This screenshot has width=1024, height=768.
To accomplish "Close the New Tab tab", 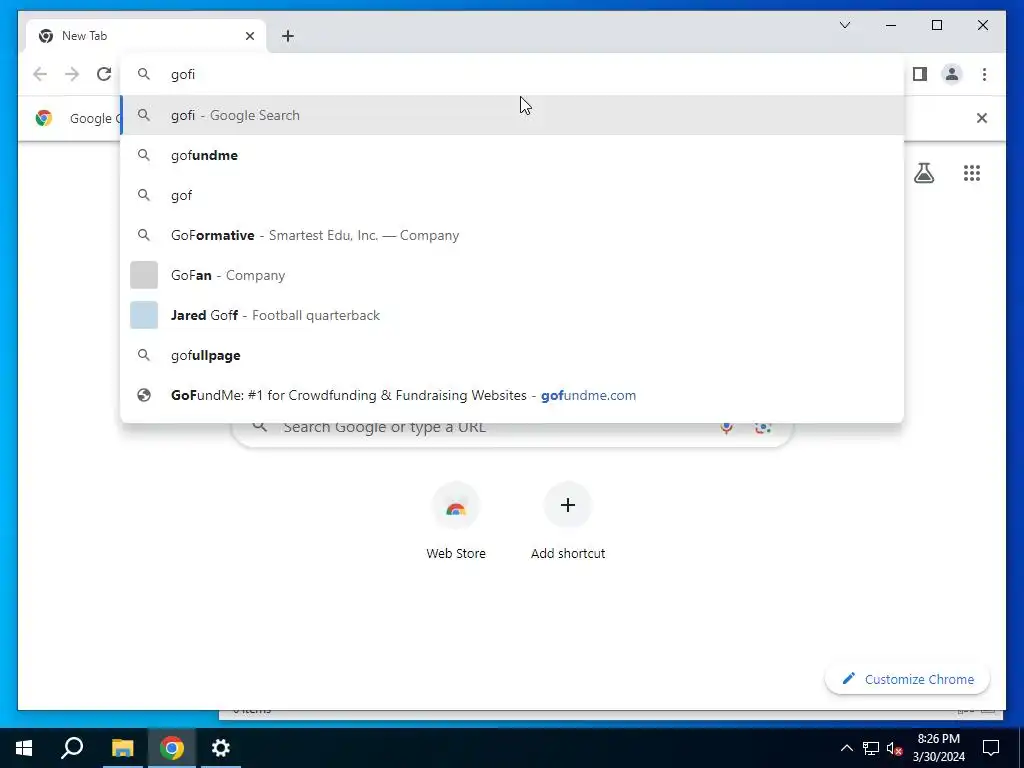I will [249, 36].
